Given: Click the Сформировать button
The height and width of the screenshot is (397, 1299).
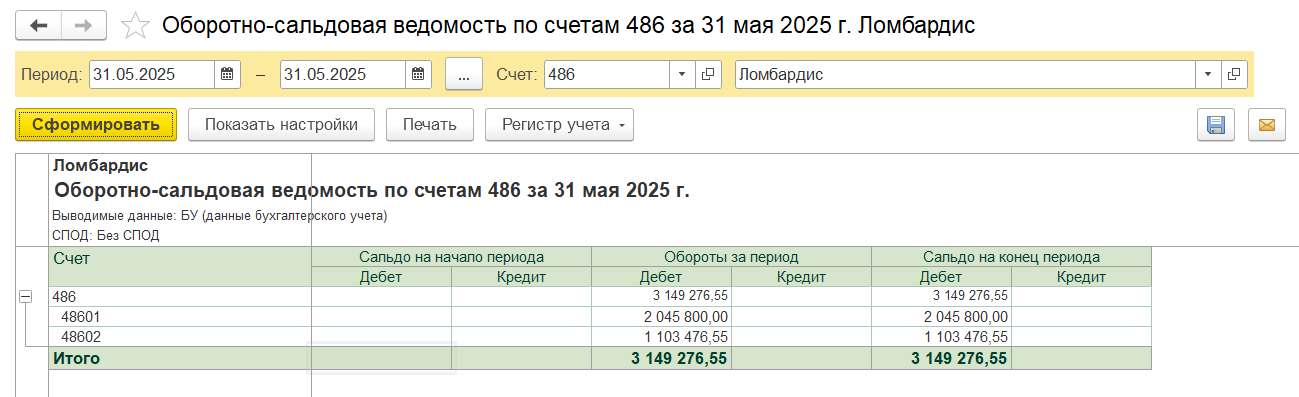Looking at the screenshot, I should tap(96, 125).
